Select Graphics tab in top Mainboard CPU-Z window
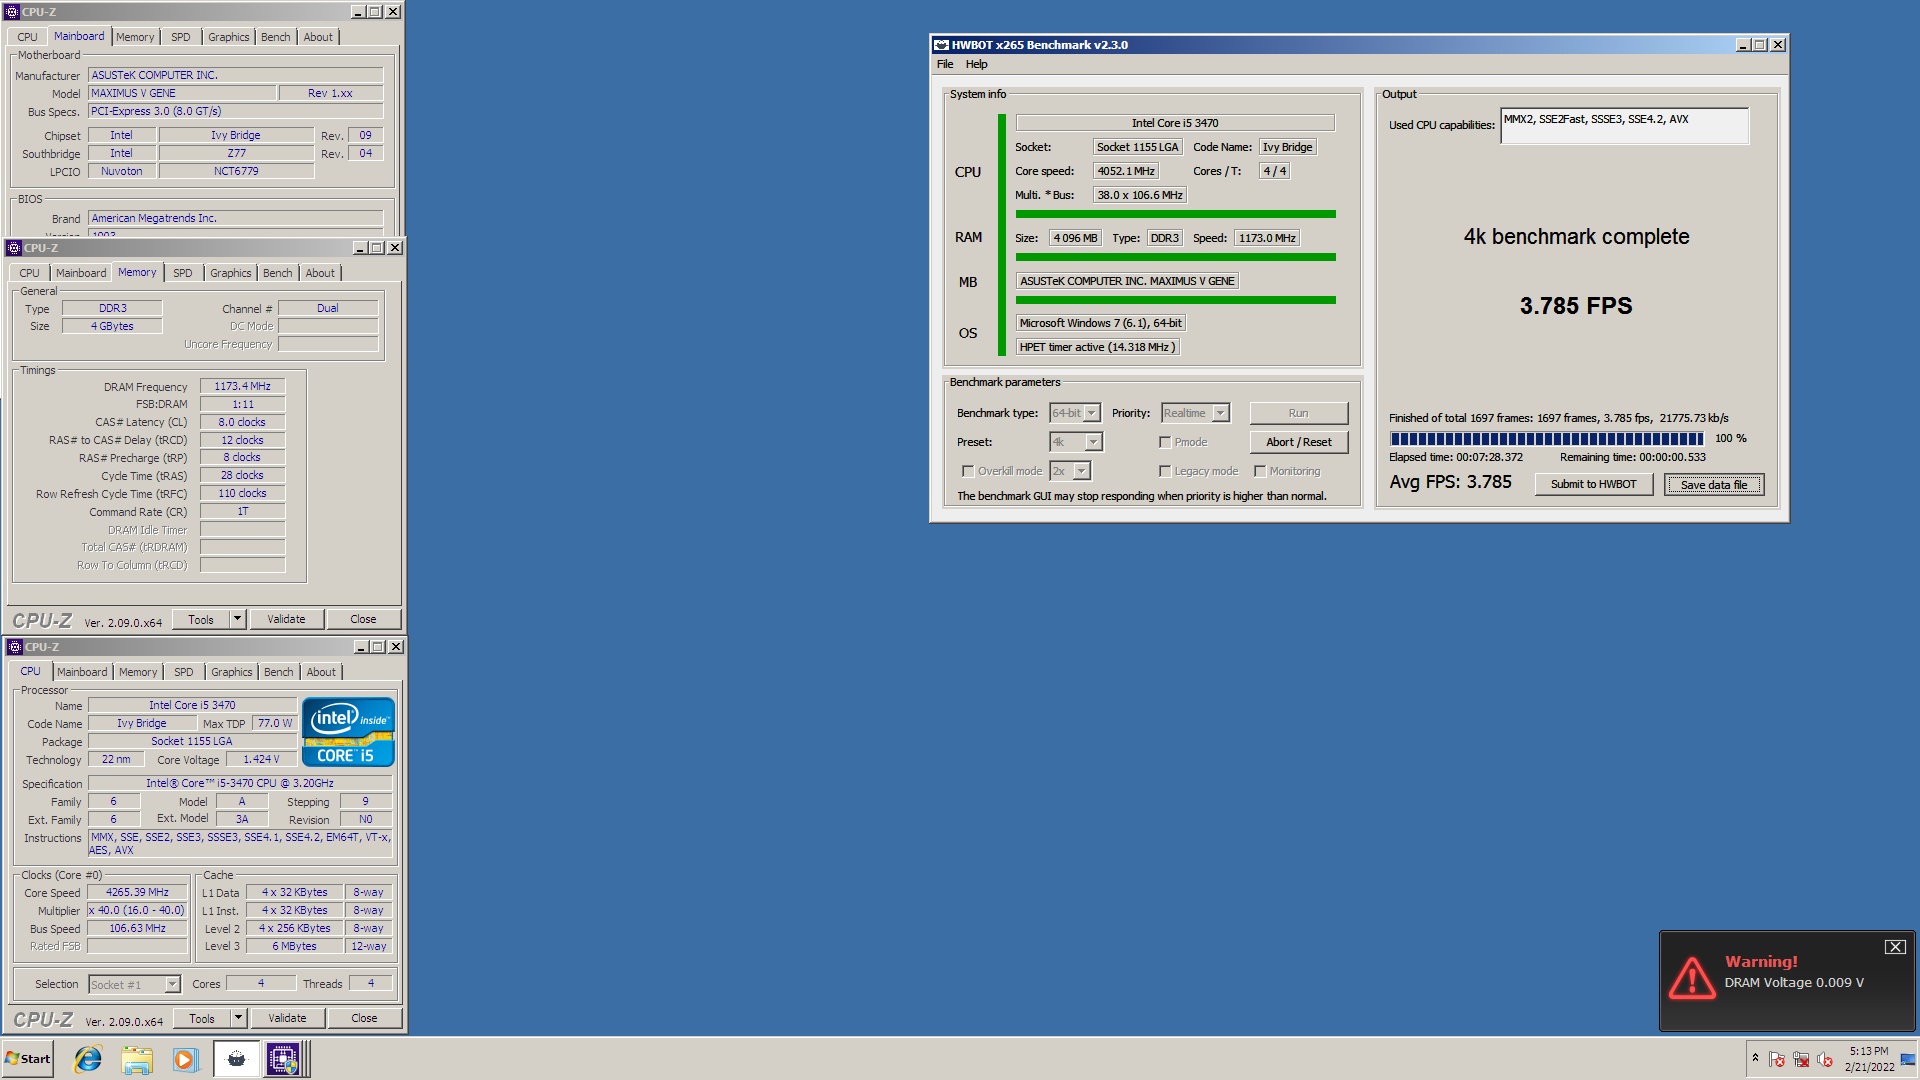Viewport: 1920px width, 1080px height. tap(228, 37)
